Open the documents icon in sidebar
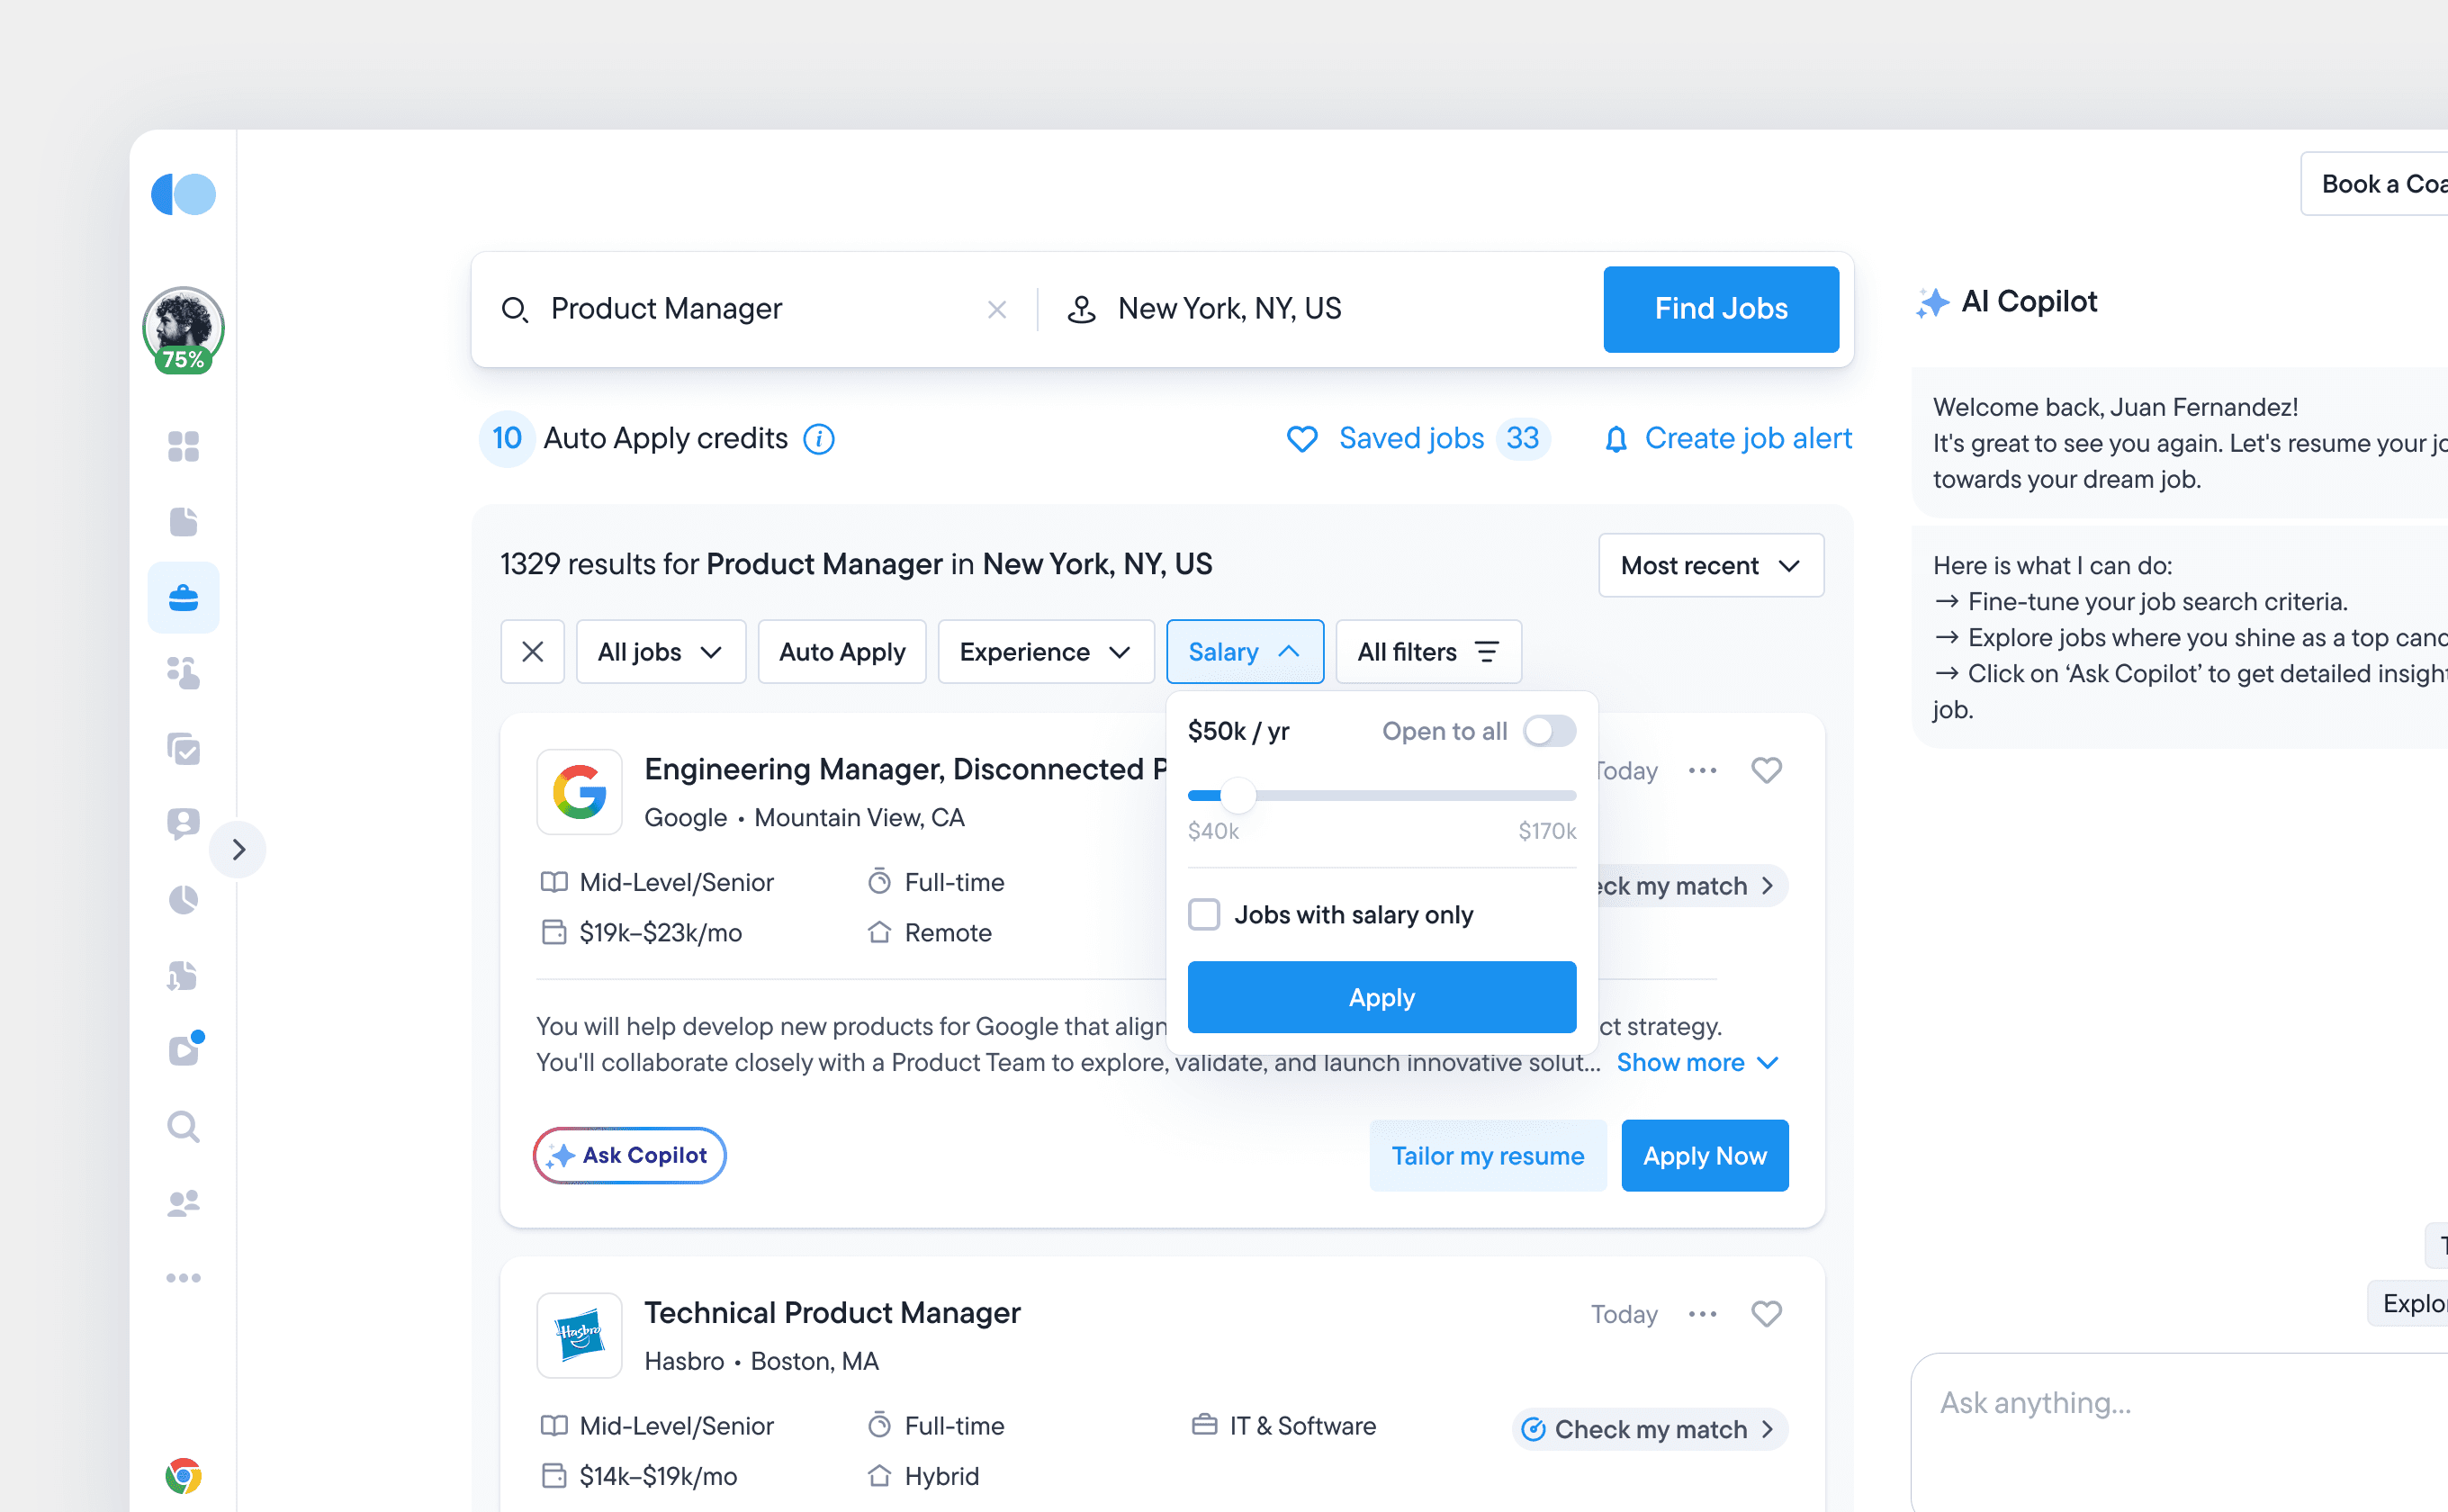 tap(183, 521)
